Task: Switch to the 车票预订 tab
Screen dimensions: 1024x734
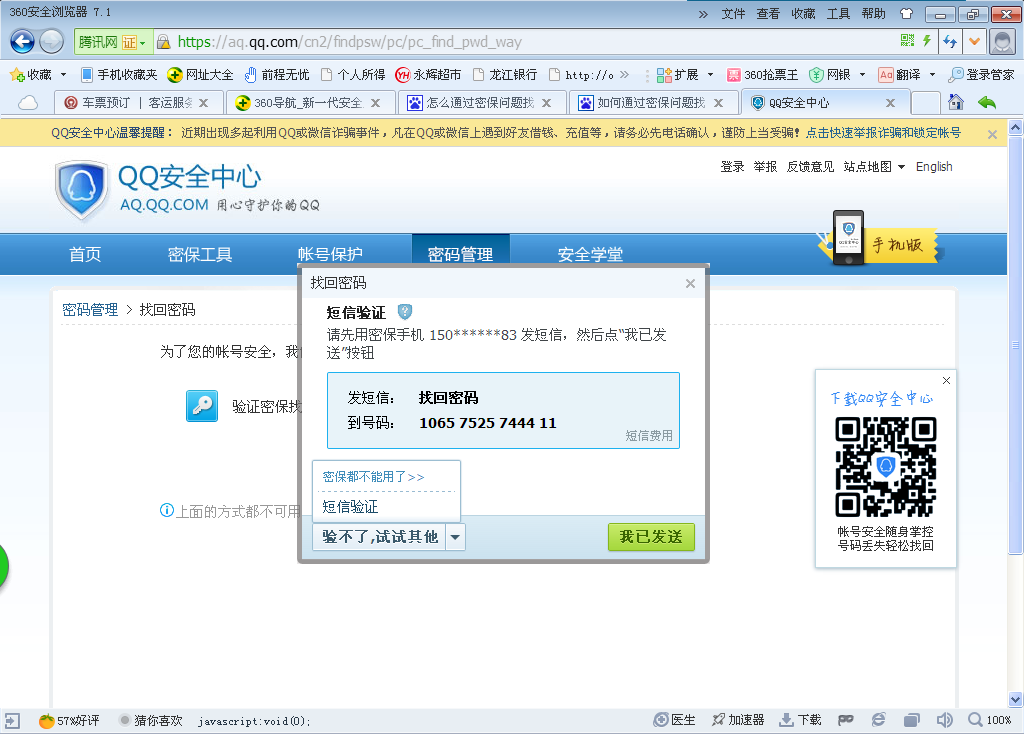Action: [136, 103]
